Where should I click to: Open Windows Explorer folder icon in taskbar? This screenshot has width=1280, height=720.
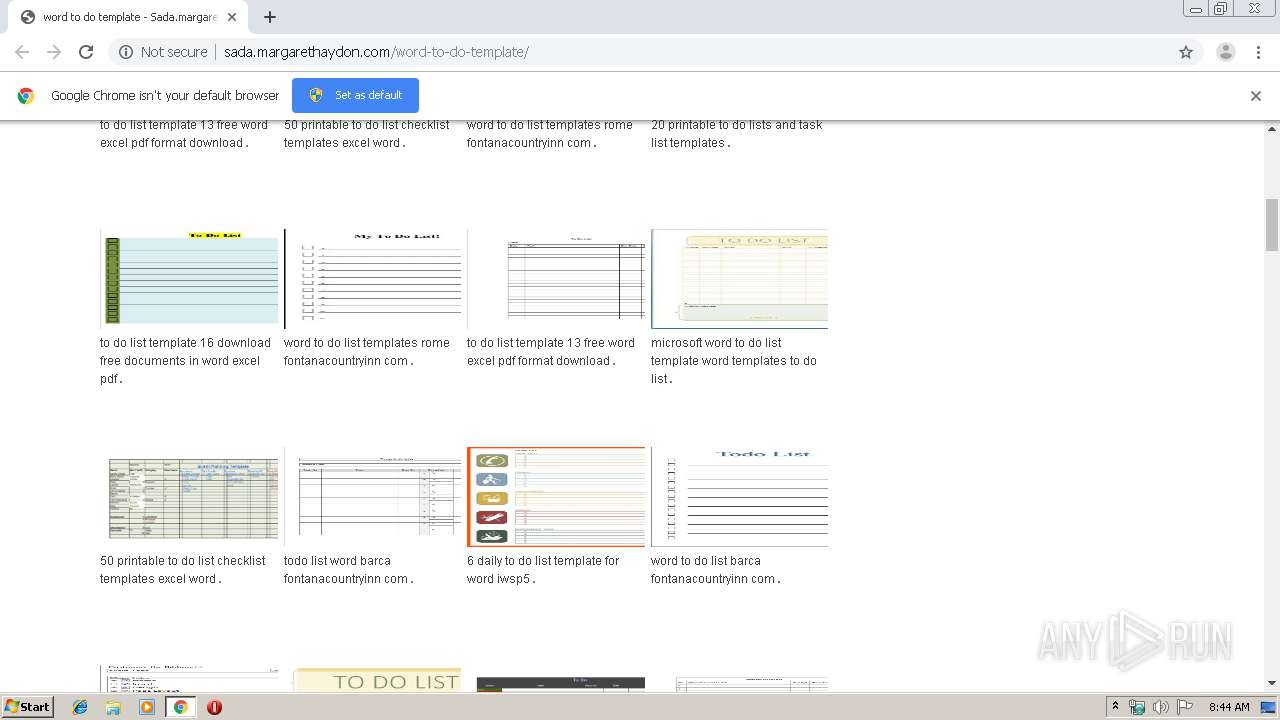pyautogui.click(x=113, y=707)
